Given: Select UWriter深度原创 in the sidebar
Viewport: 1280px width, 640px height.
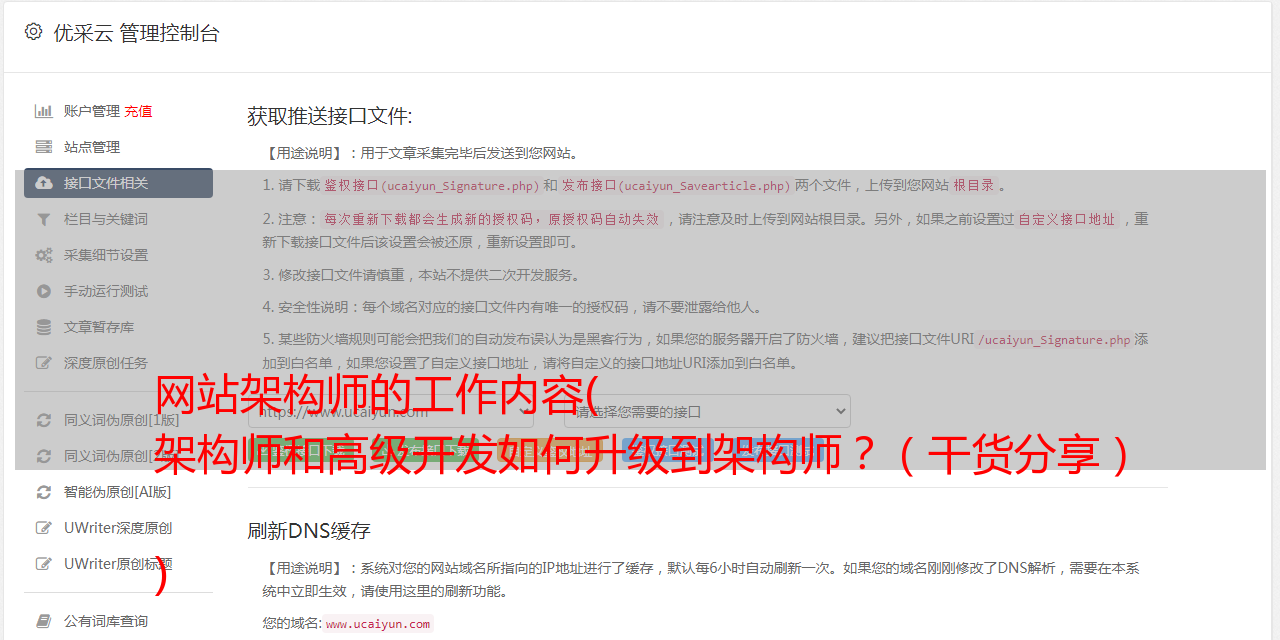Looking at the screenshot, I should [x=118, y=528].
